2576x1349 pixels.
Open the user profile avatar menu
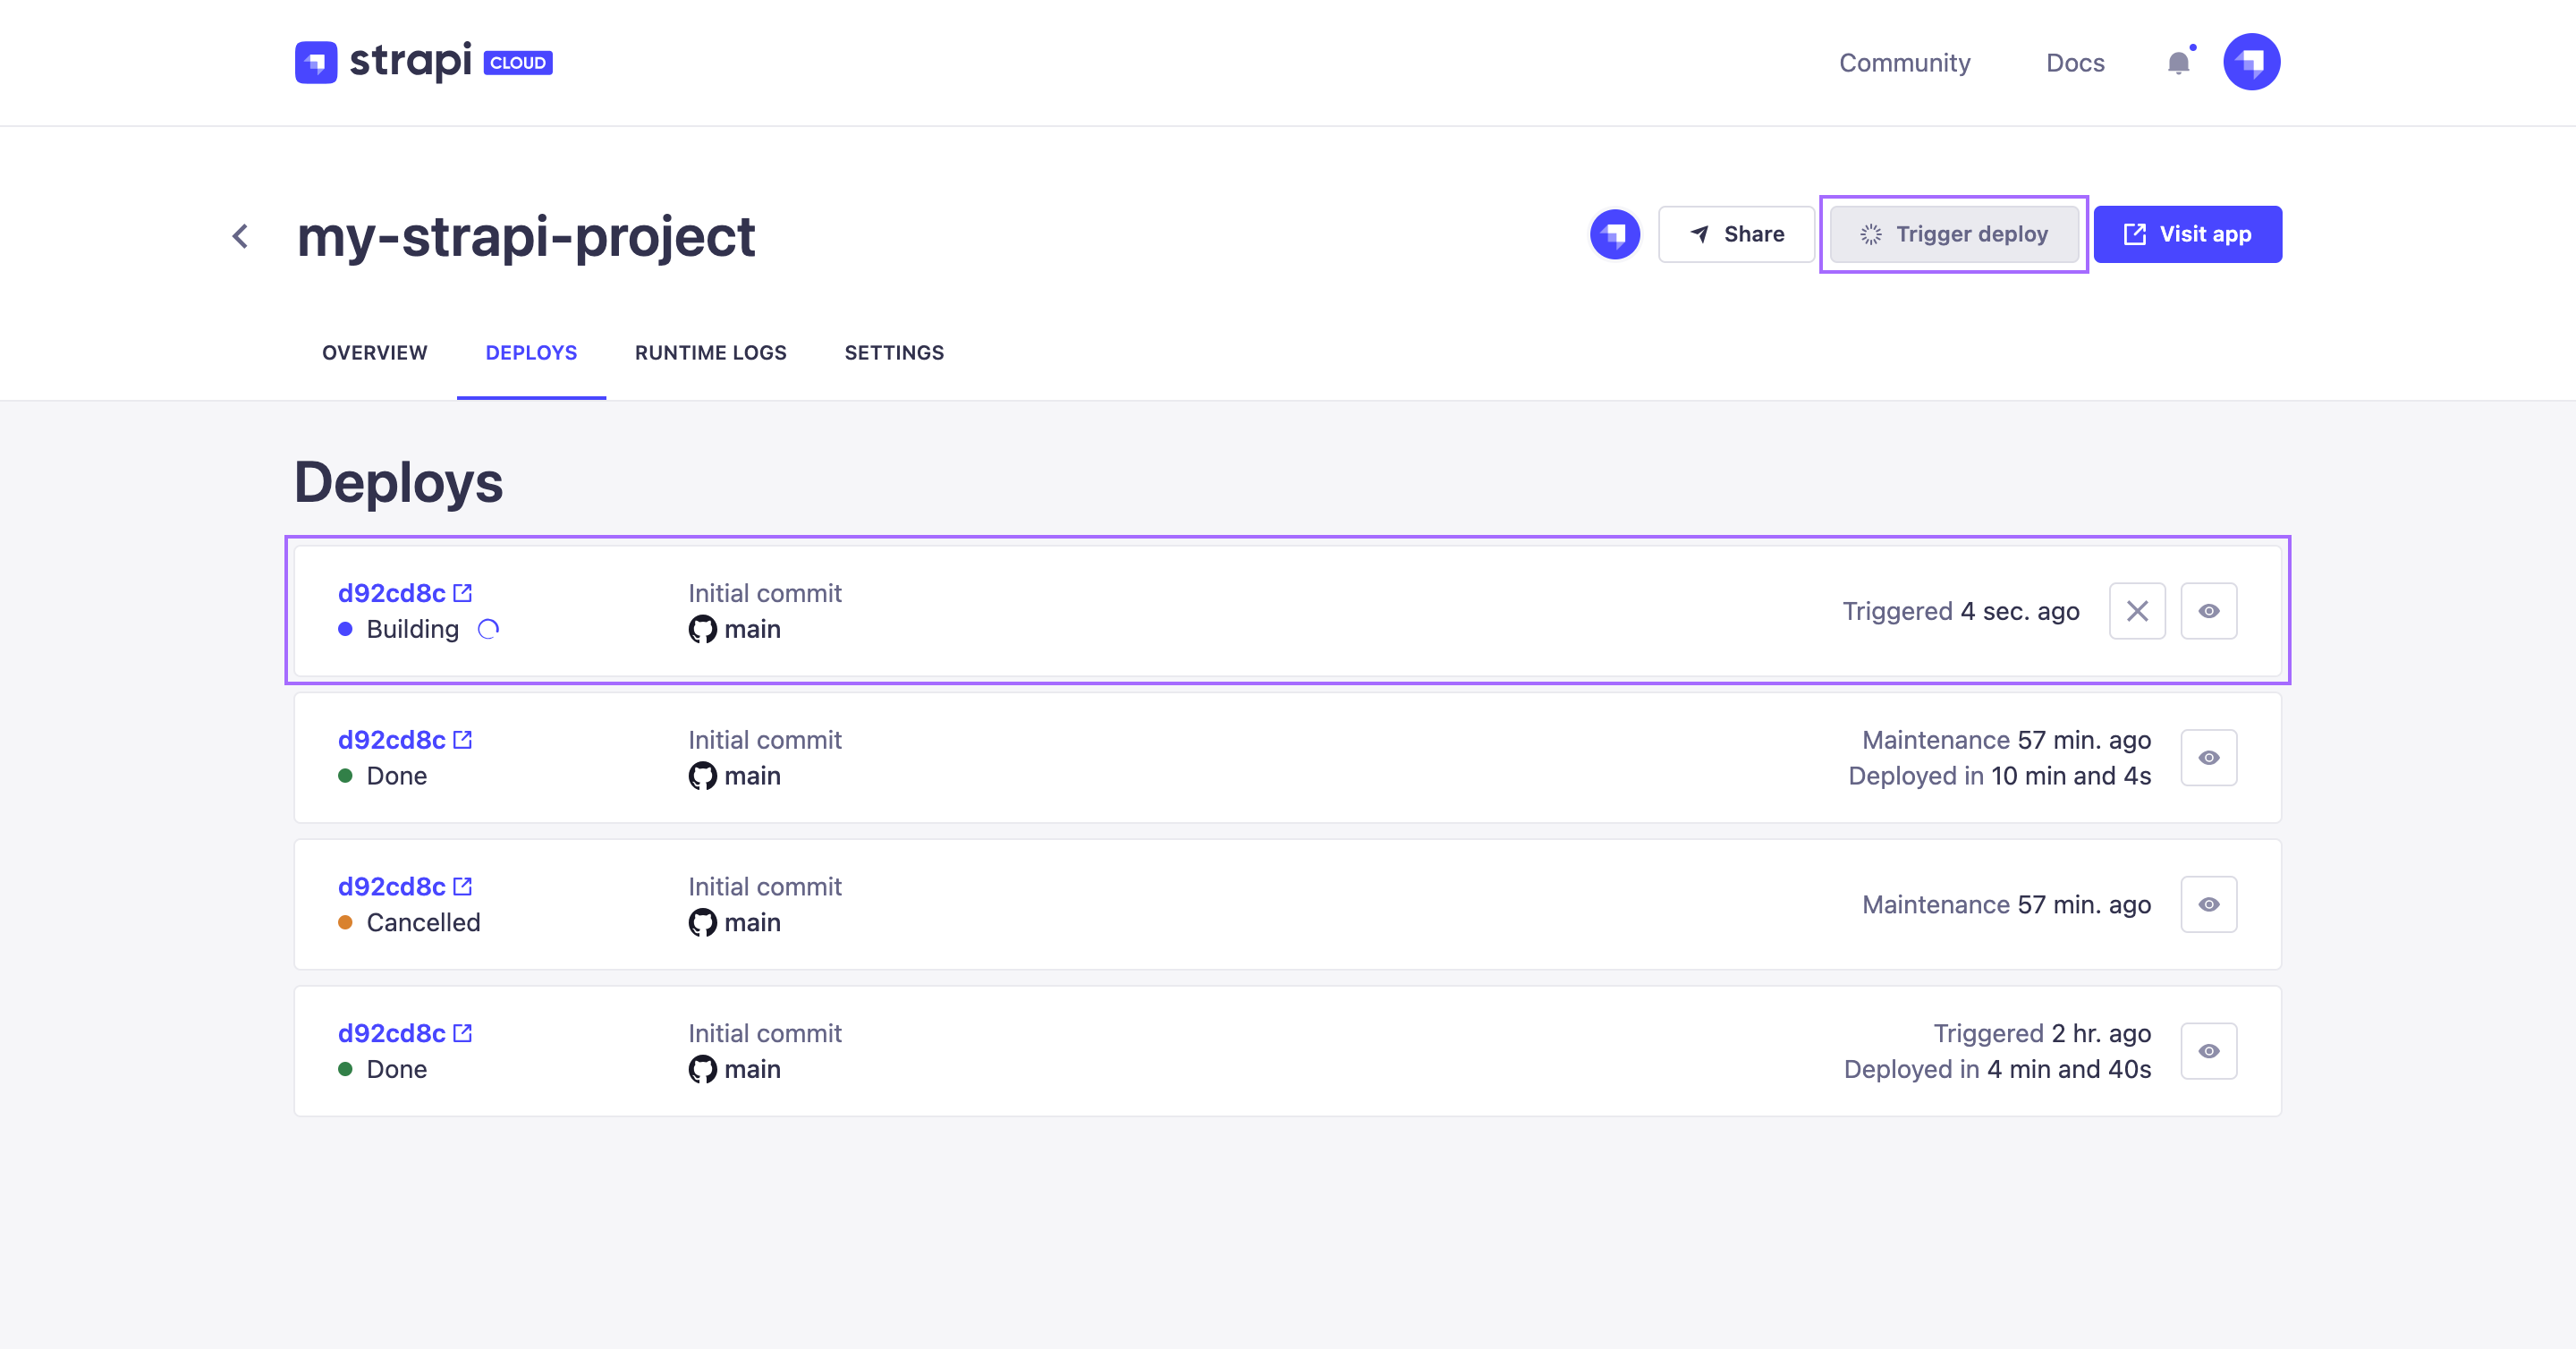[x=2250, y=62]
